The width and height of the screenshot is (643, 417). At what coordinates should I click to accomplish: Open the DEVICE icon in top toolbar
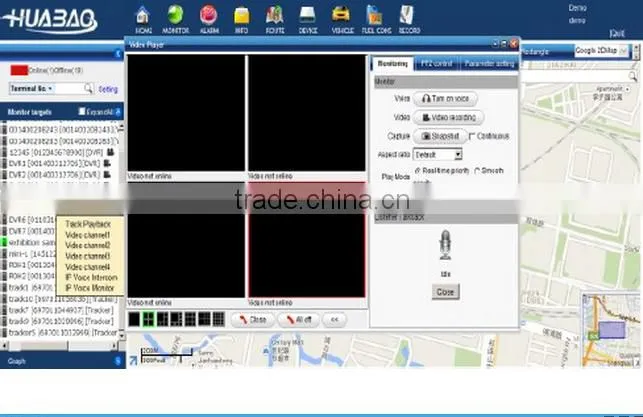308,20
